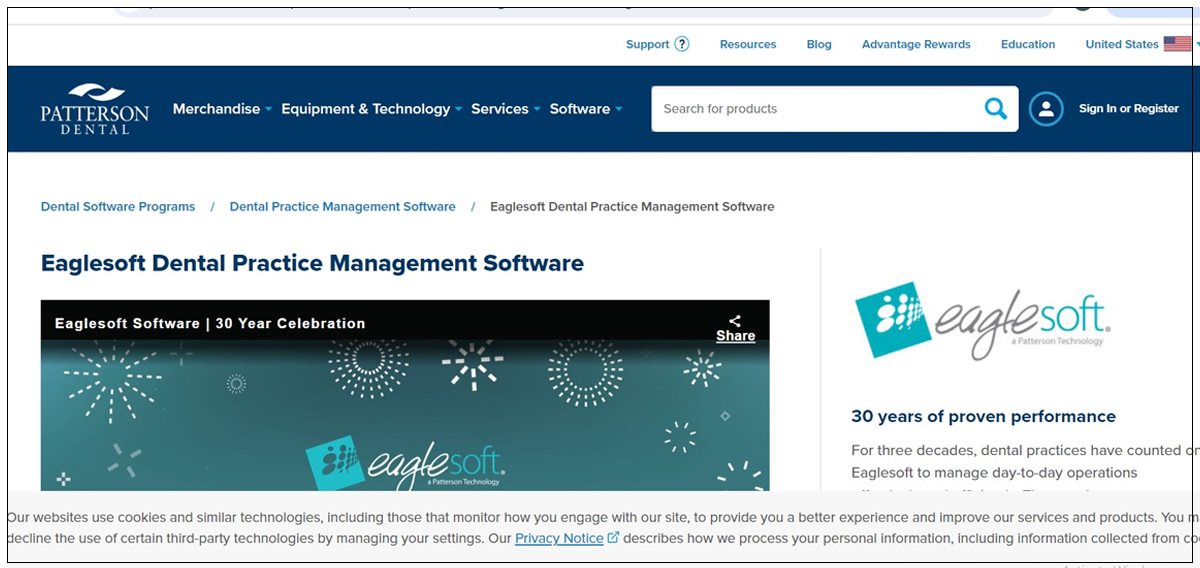Click Sign In or Register

1128,109
